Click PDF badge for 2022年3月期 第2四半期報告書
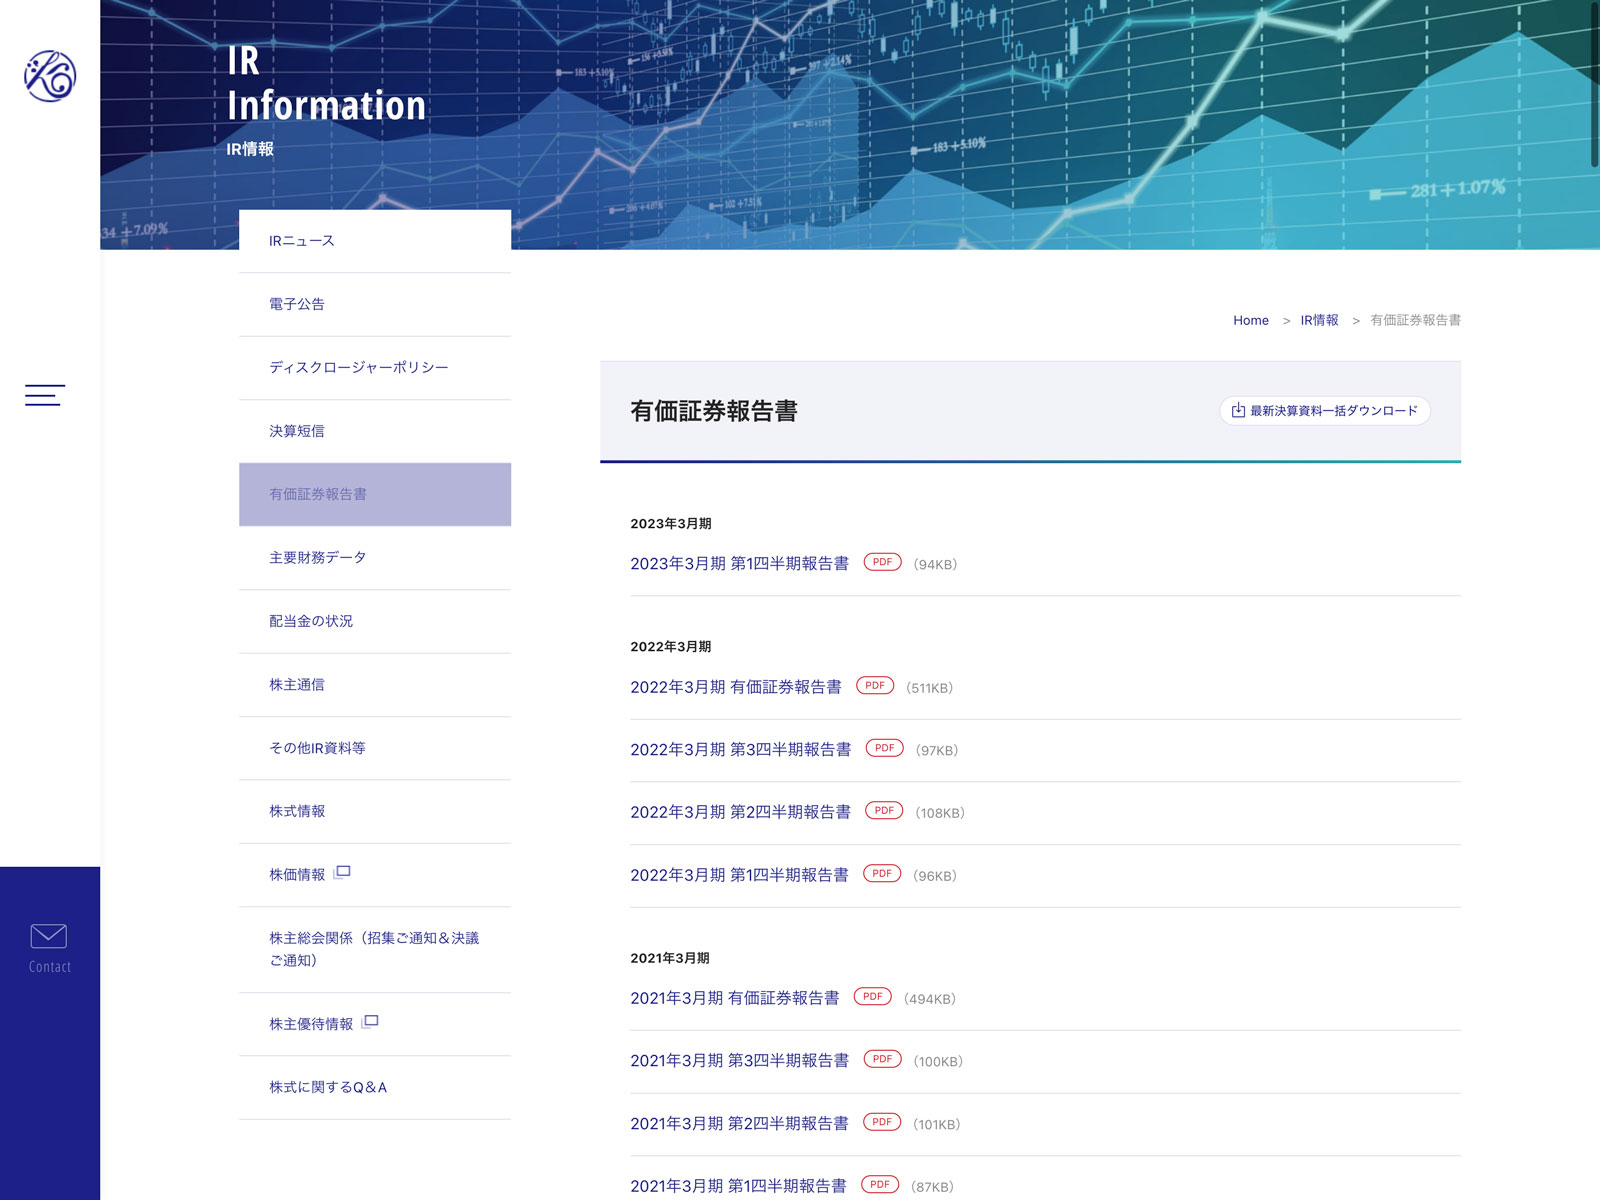The width and height of the screenshot is (1600, 1200). (x=884, y=811)
